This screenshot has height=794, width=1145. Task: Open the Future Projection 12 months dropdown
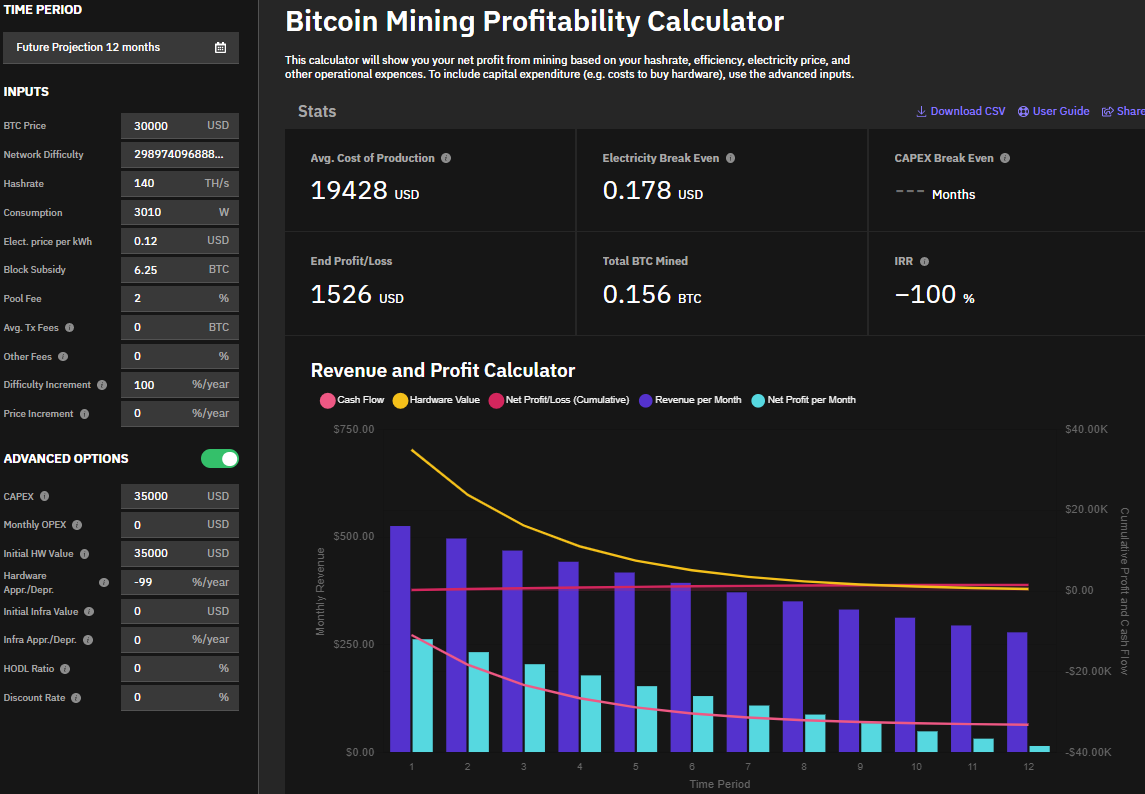click(x=120, y=48)
